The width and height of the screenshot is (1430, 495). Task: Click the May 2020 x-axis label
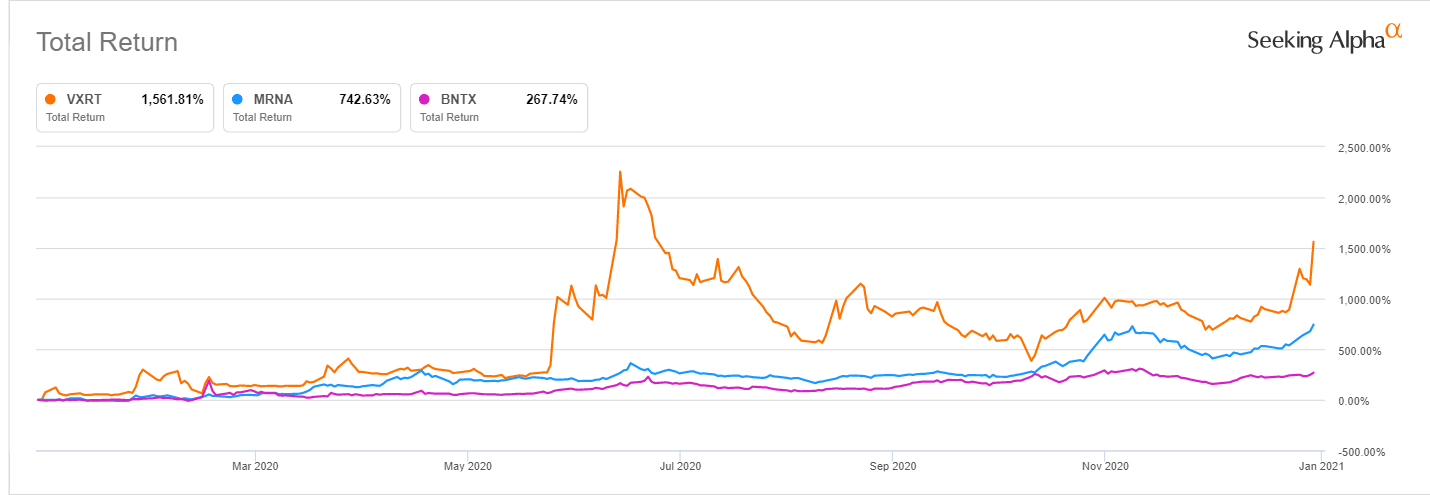467,465
